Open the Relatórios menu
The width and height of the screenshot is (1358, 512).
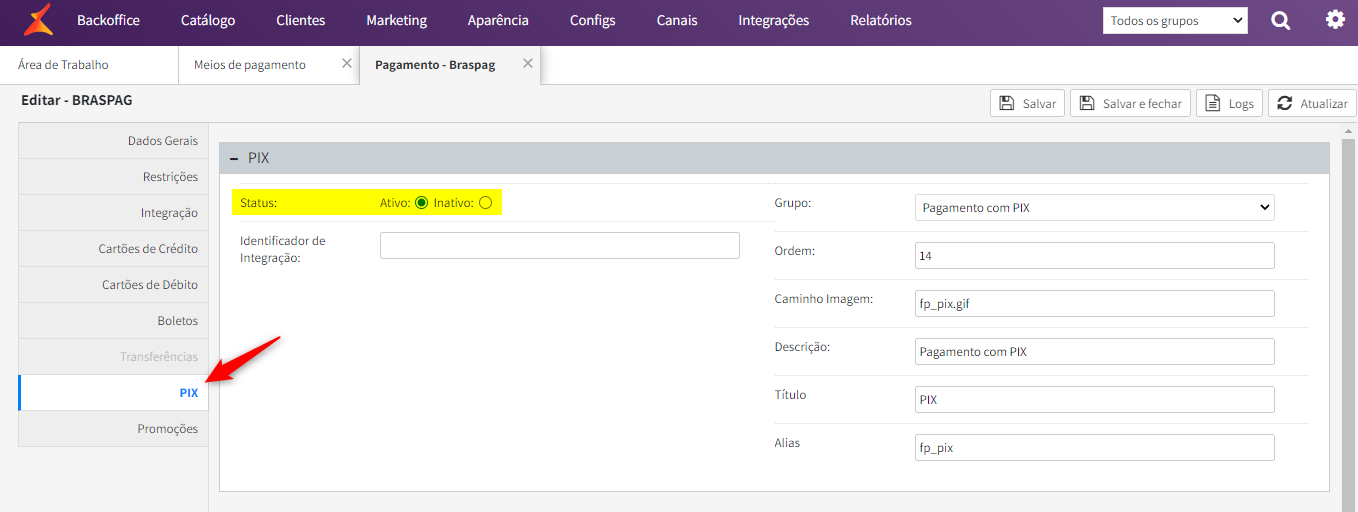click(x=881, y=20)
